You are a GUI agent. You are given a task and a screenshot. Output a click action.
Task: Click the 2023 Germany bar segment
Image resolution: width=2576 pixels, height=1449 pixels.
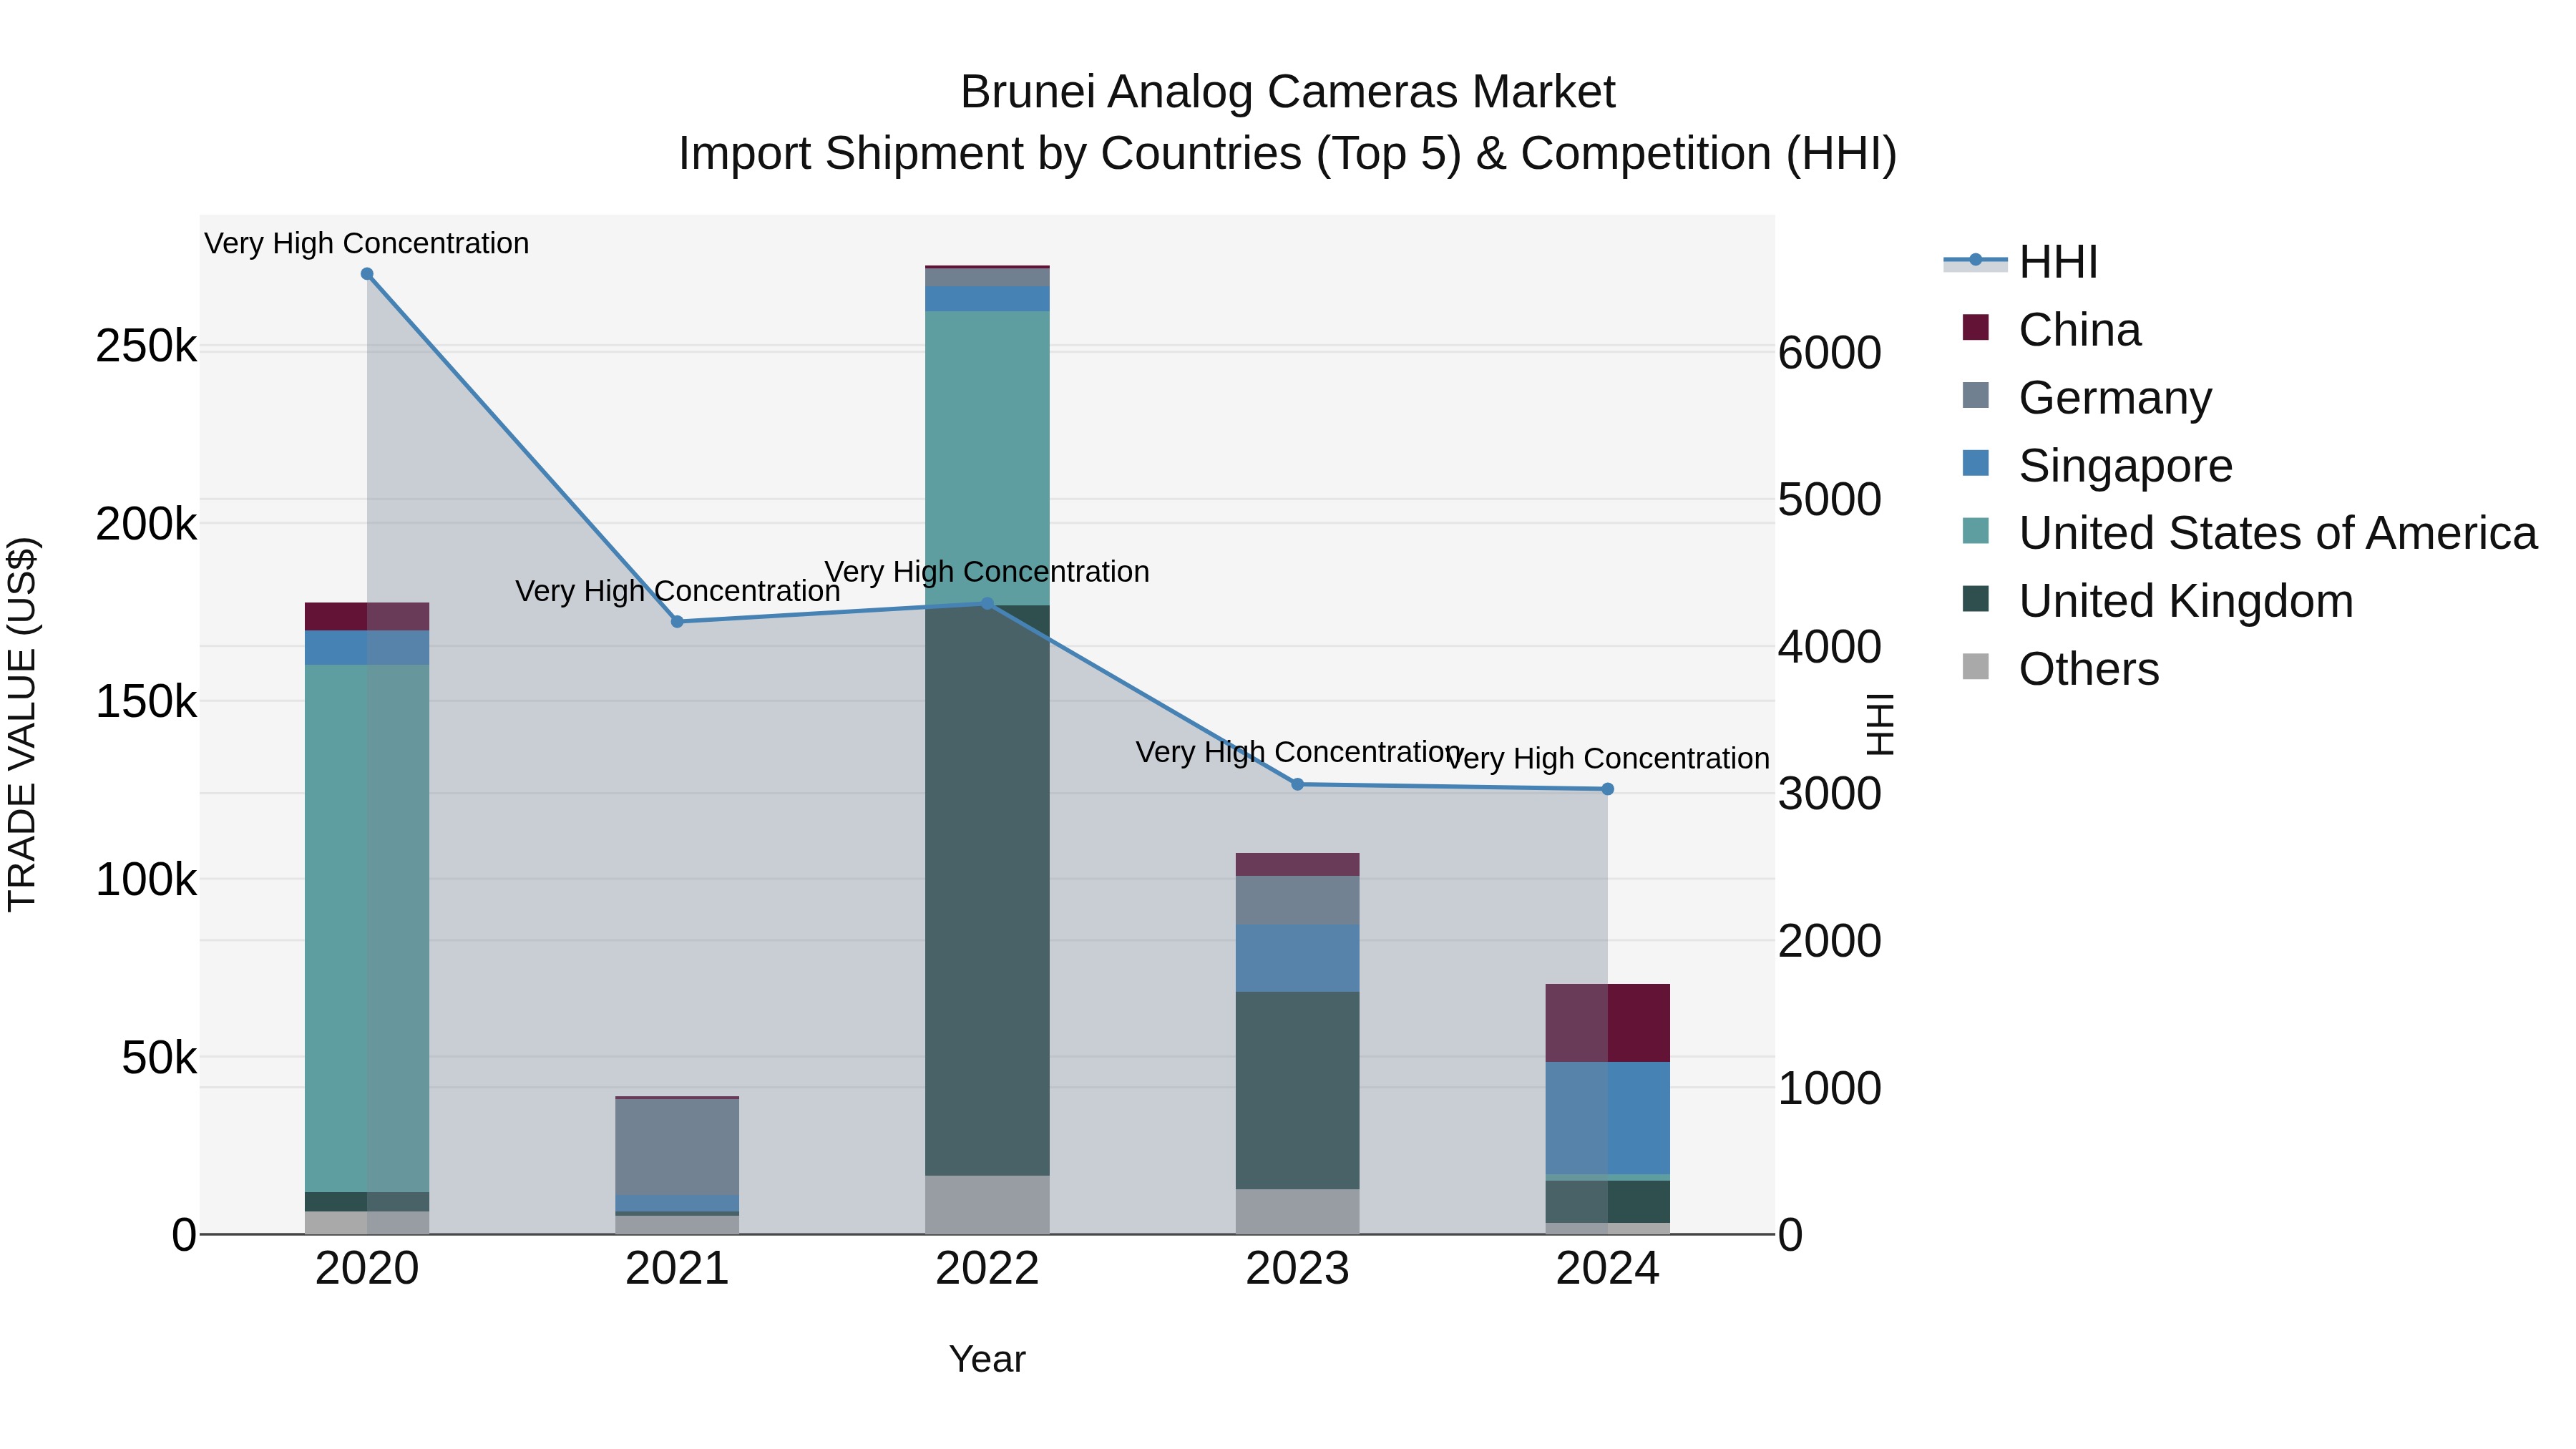[x=1298, y=900]
